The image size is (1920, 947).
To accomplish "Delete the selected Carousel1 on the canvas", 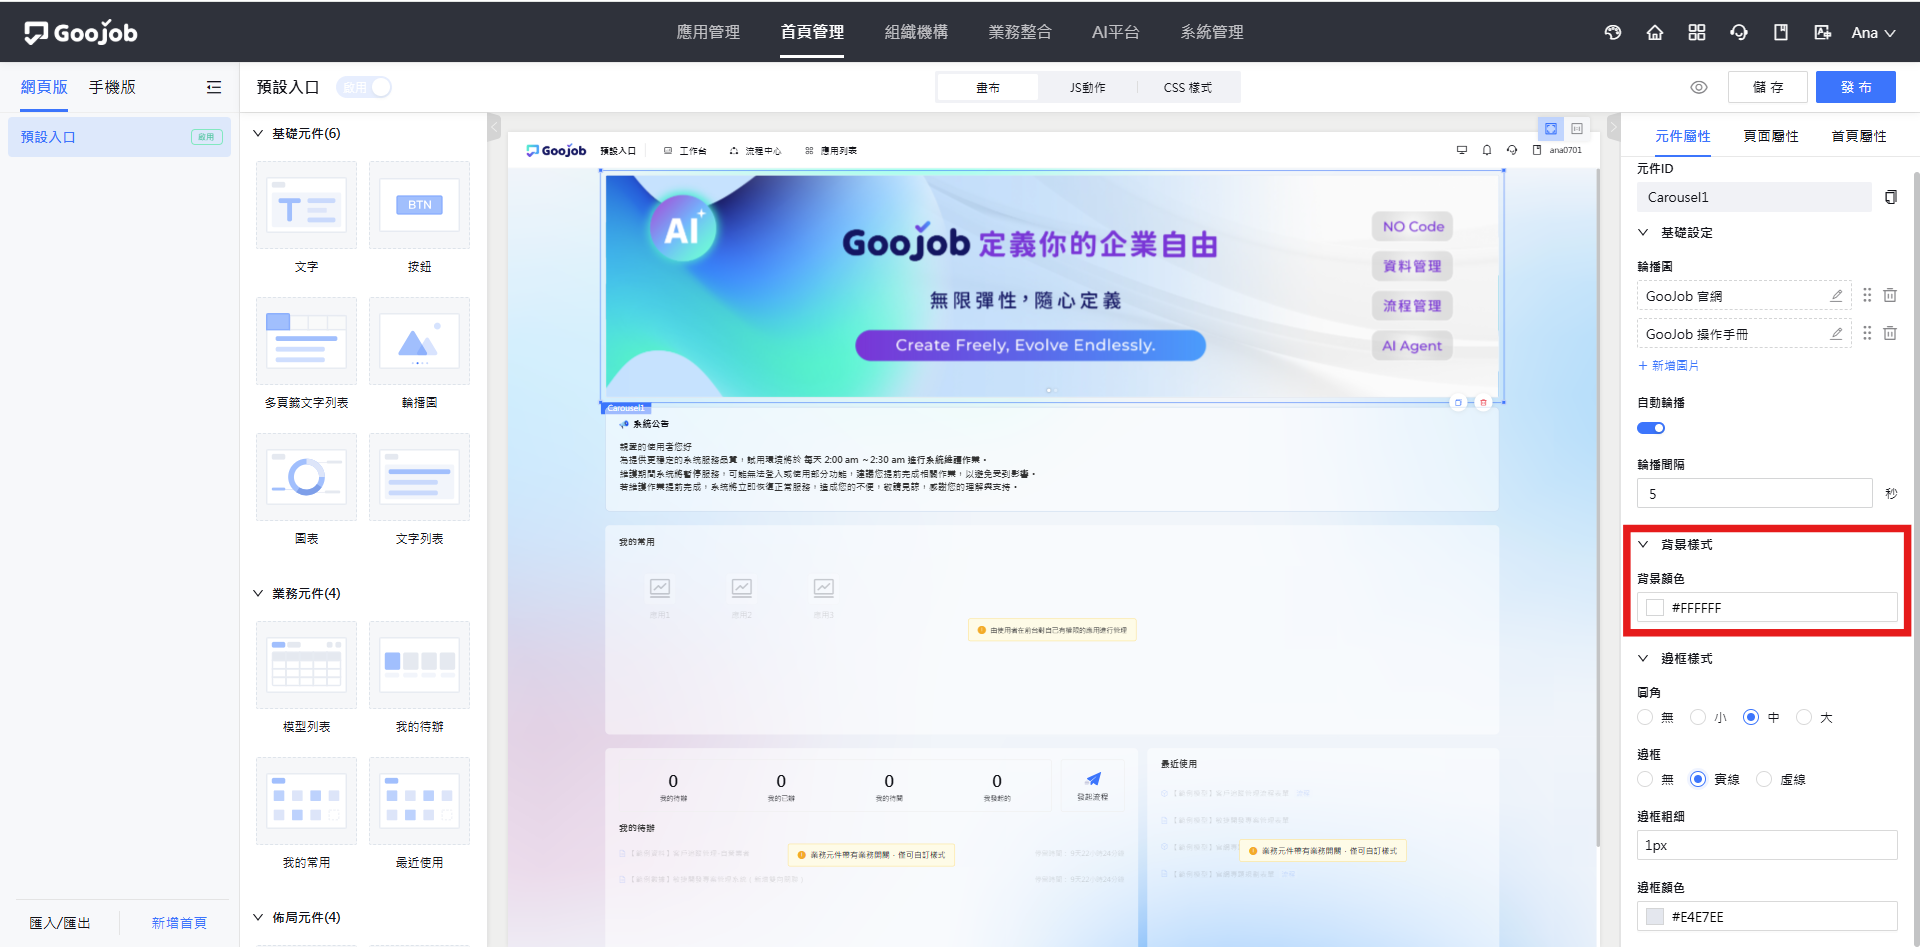I will coord(1484,403).
